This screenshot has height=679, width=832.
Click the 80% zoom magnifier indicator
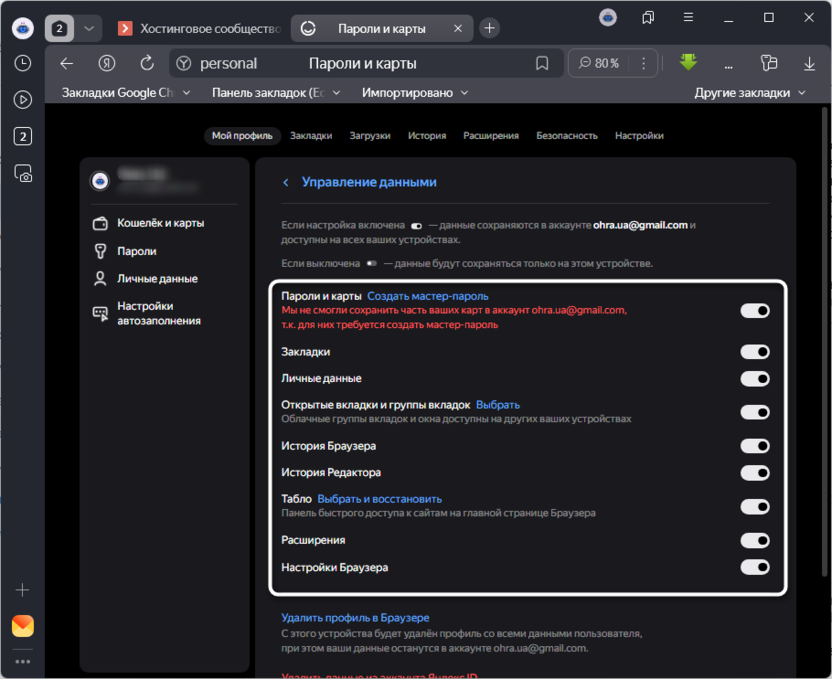[599, 64]
